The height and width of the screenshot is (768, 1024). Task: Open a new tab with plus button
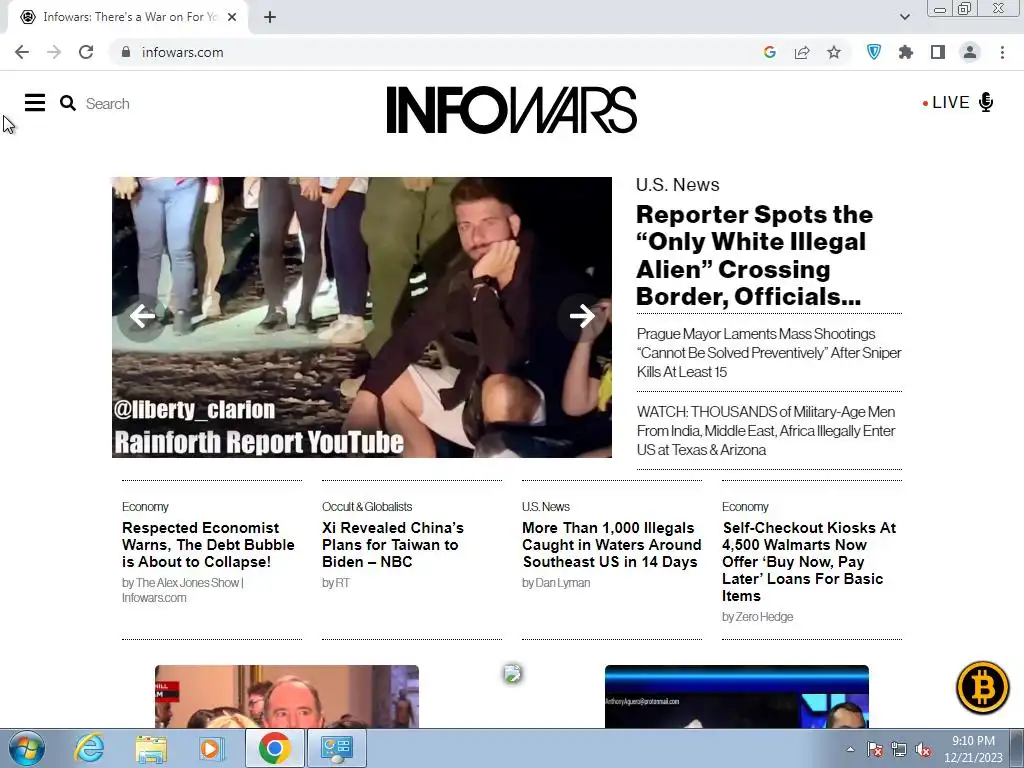coord(270,17)
